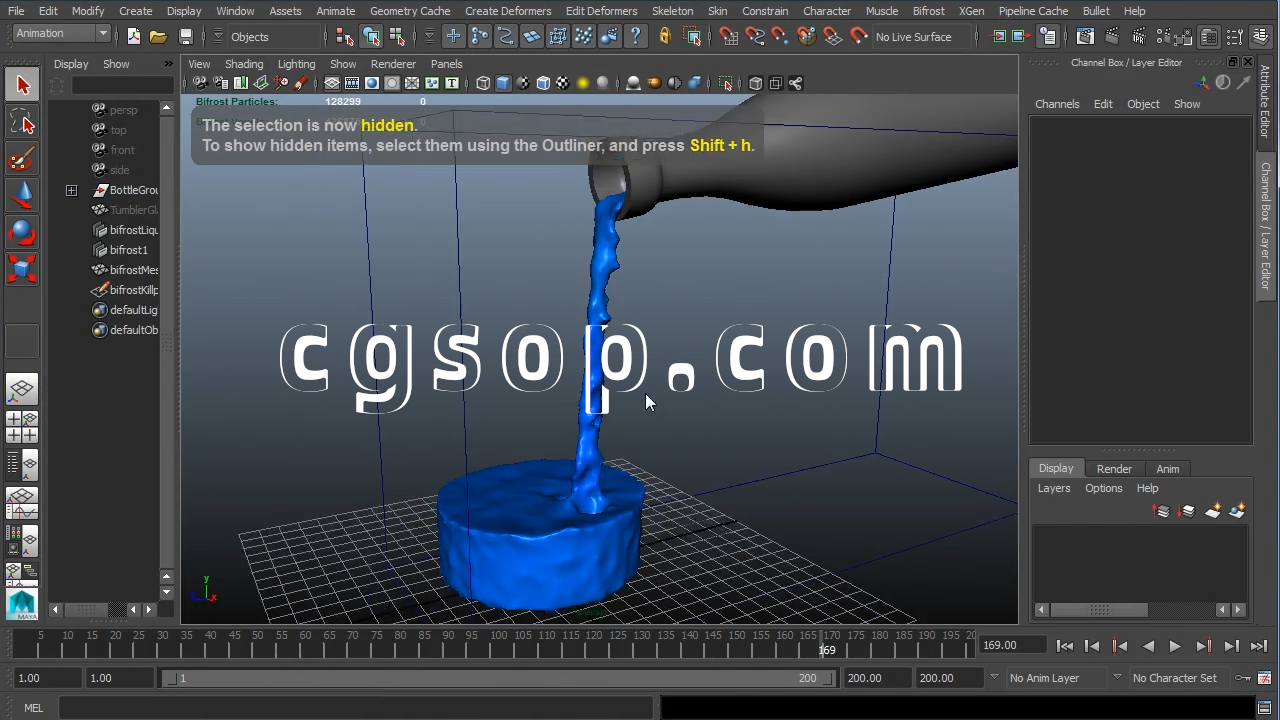The image size is (1280, 720).
Task: Select the arrow Select tool
Action: 22,86
